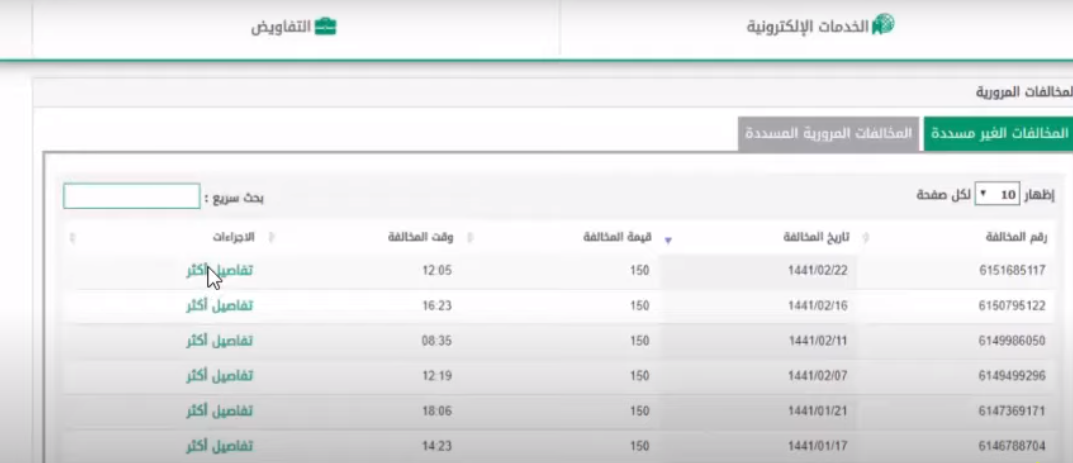Select the violation number cell 6146788704
Viewport: 1073px width, 463px height.
[1012, 446]
